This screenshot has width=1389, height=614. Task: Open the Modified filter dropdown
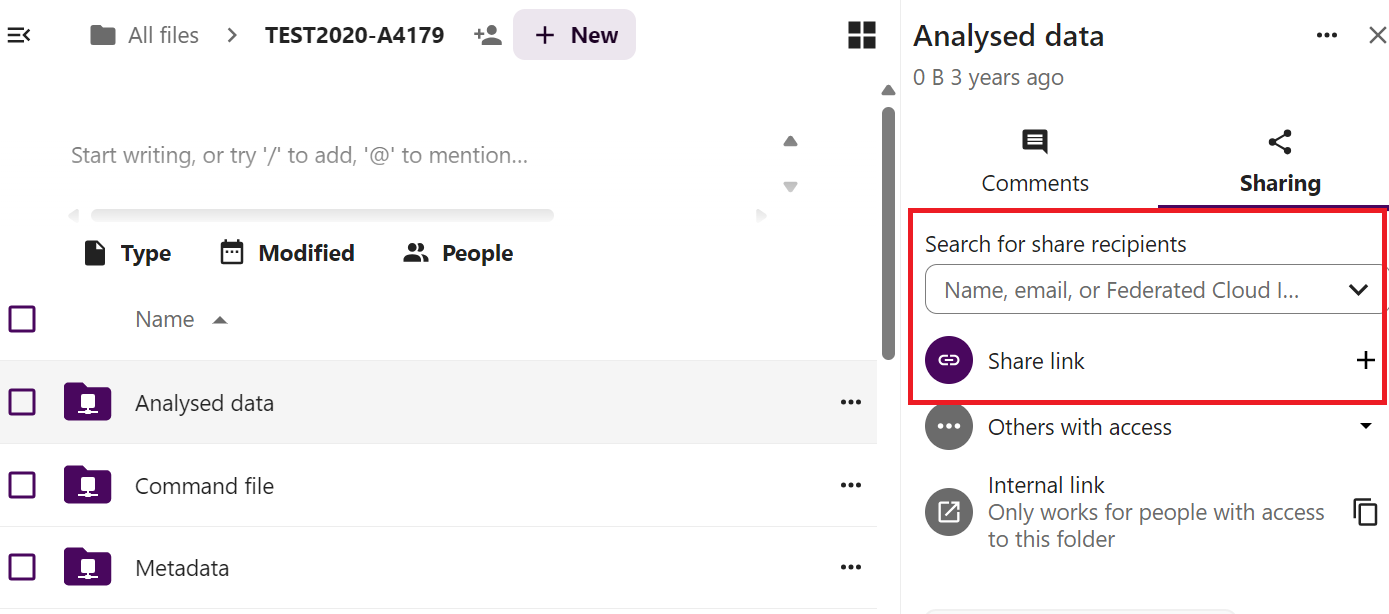[x=287, y=252]
